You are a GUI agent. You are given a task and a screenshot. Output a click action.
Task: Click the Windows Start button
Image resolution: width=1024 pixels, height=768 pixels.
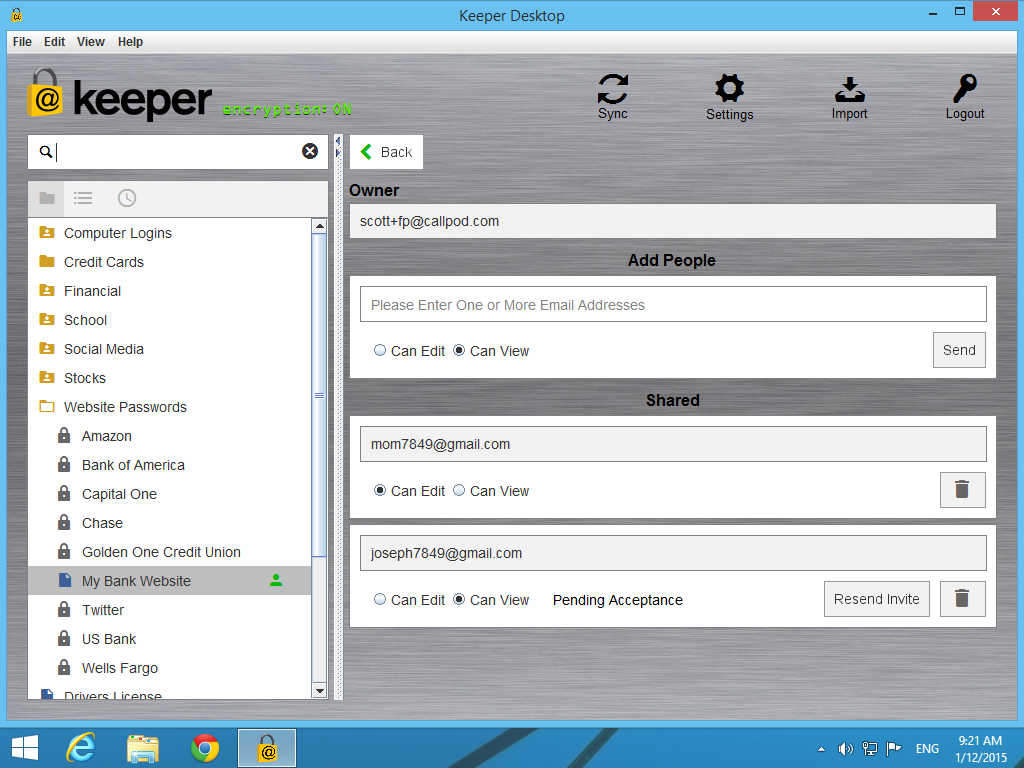[x=25, y=748]
